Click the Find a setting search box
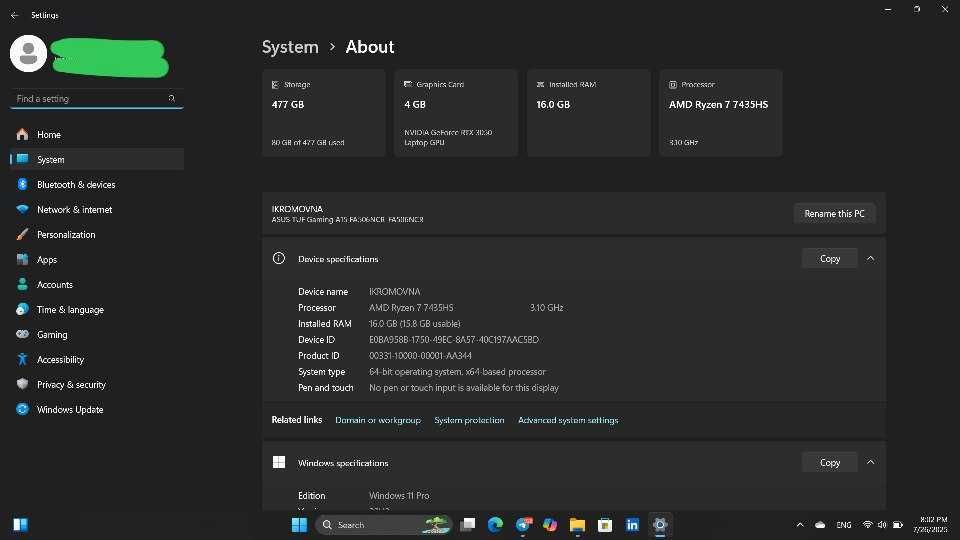This screenshot has height=540, width=960. (97, 99)
